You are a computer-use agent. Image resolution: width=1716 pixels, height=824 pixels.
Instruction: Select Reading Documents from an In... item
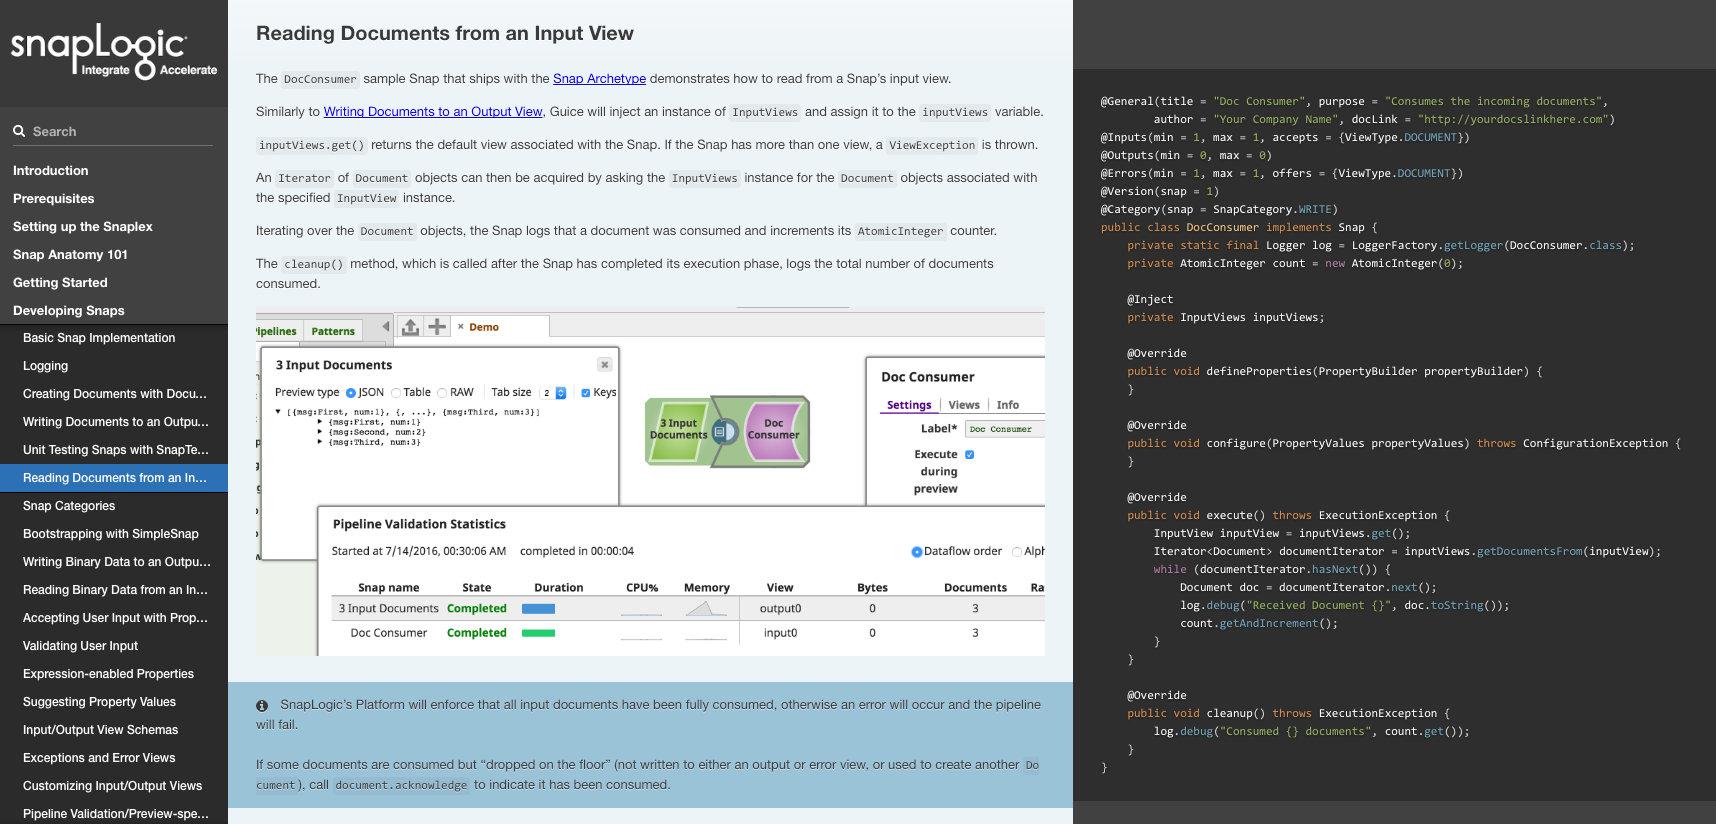[x=114, y=478]
